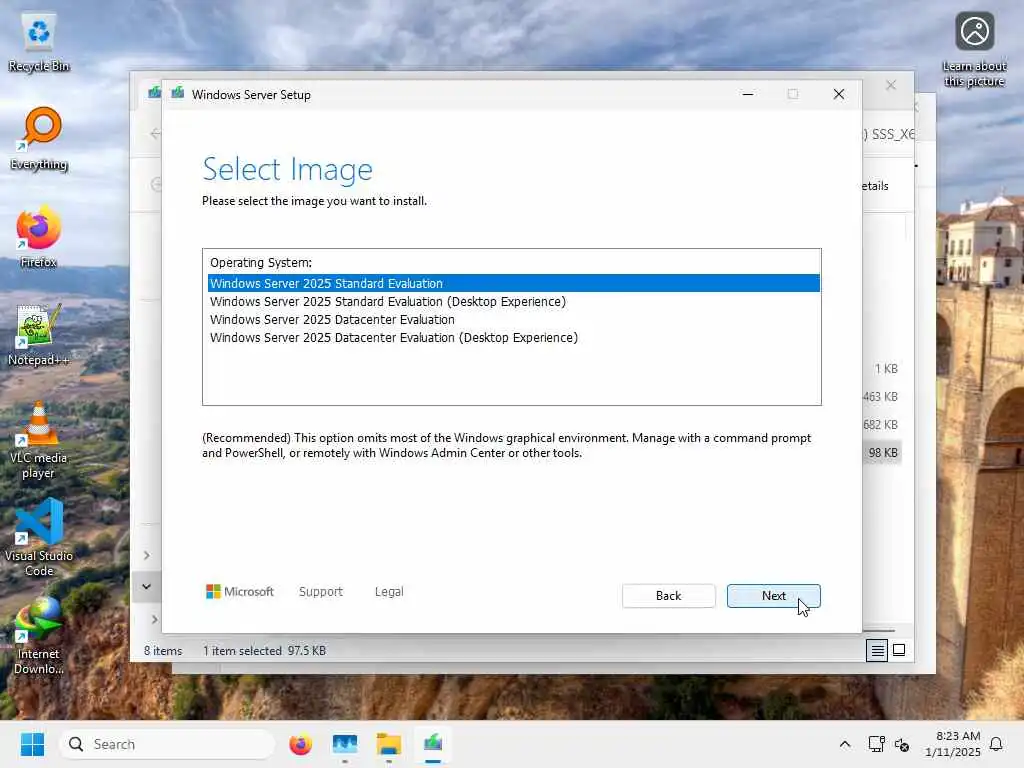Click the Back button
The width and height of the screenshot is (1024, 768).
pos(668,596)
